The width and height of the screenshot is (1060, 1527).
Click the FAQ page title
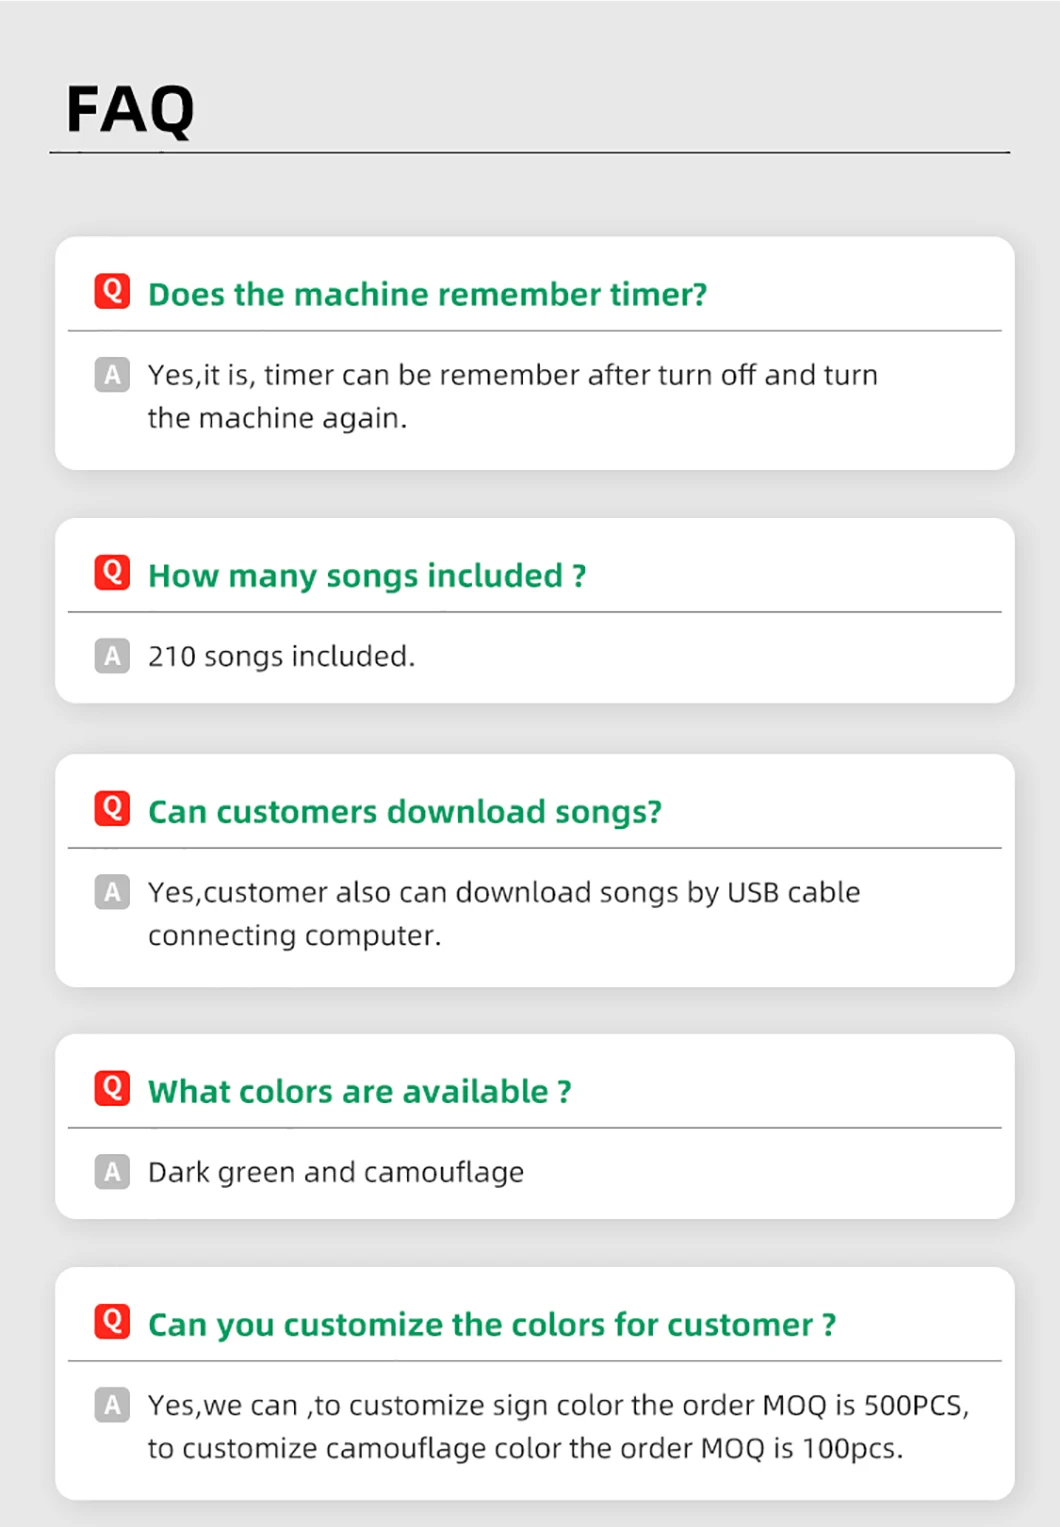tap(130, 109)
